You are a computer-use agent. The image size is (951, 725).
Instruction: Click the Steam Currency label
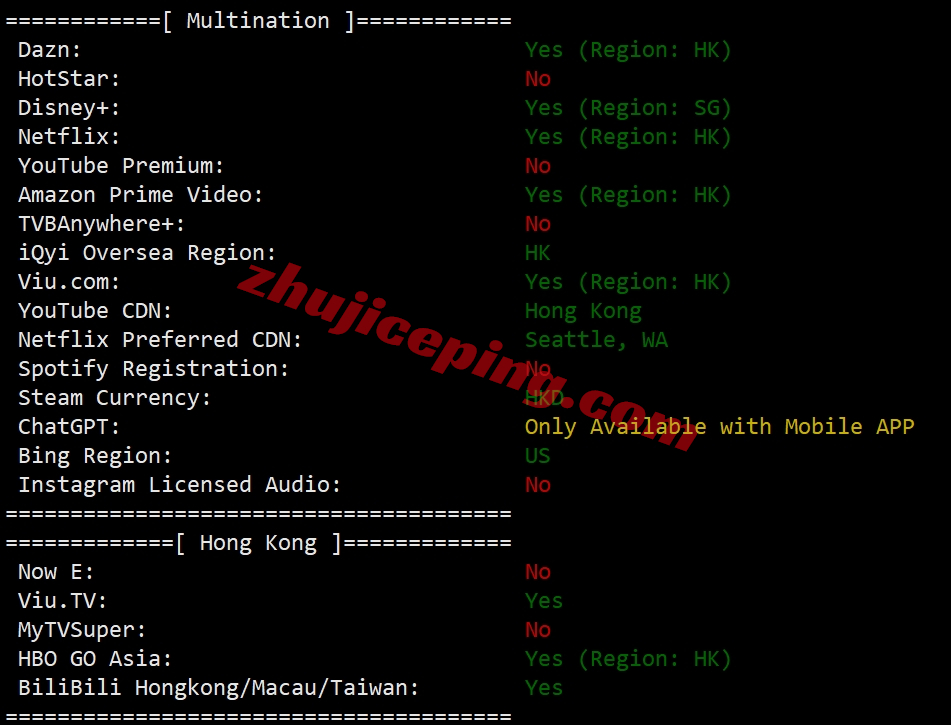tap(115, 398)
